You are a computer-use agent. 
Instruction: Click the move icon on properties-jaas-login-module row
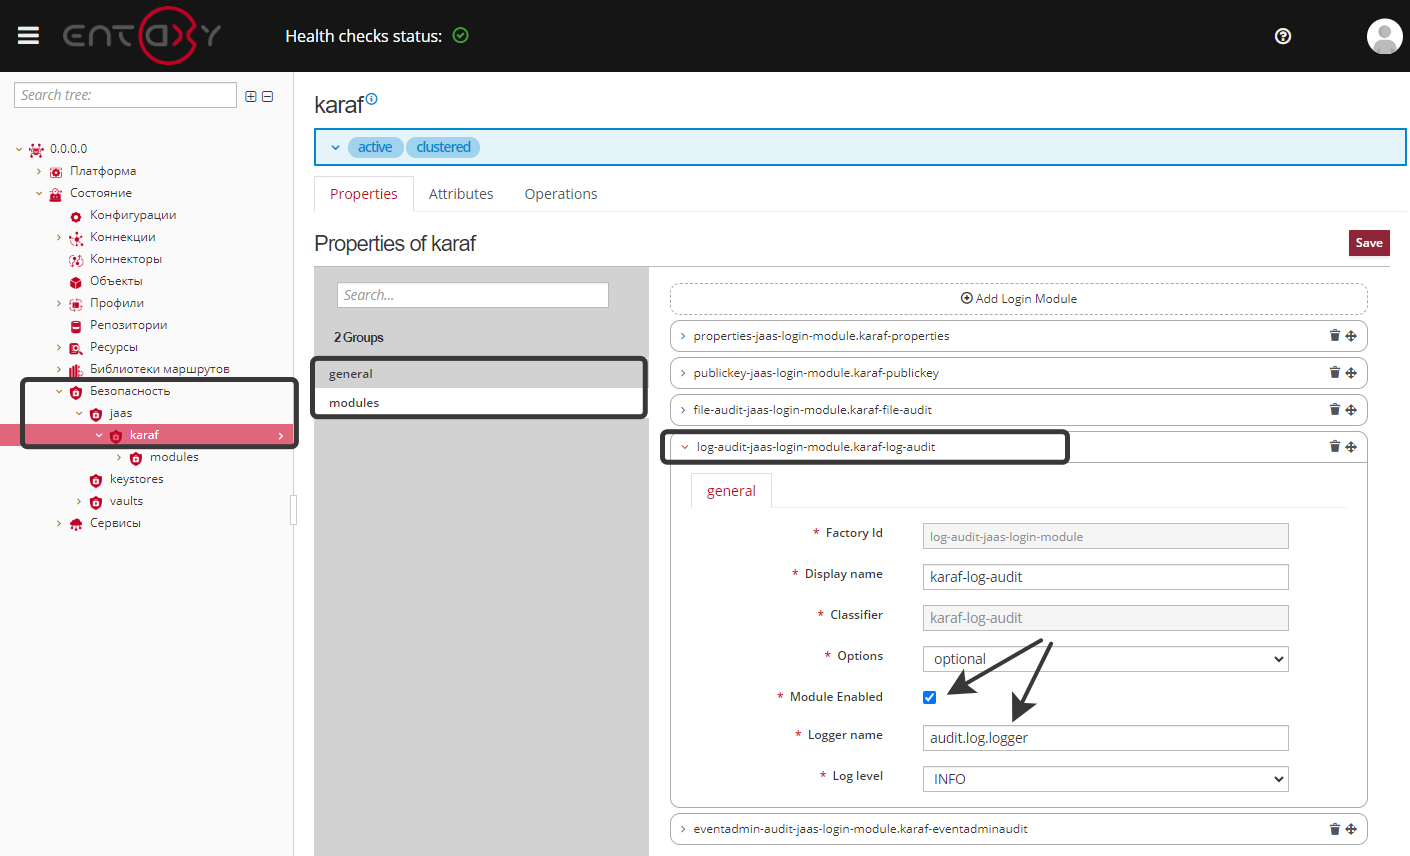[1352, 336]
